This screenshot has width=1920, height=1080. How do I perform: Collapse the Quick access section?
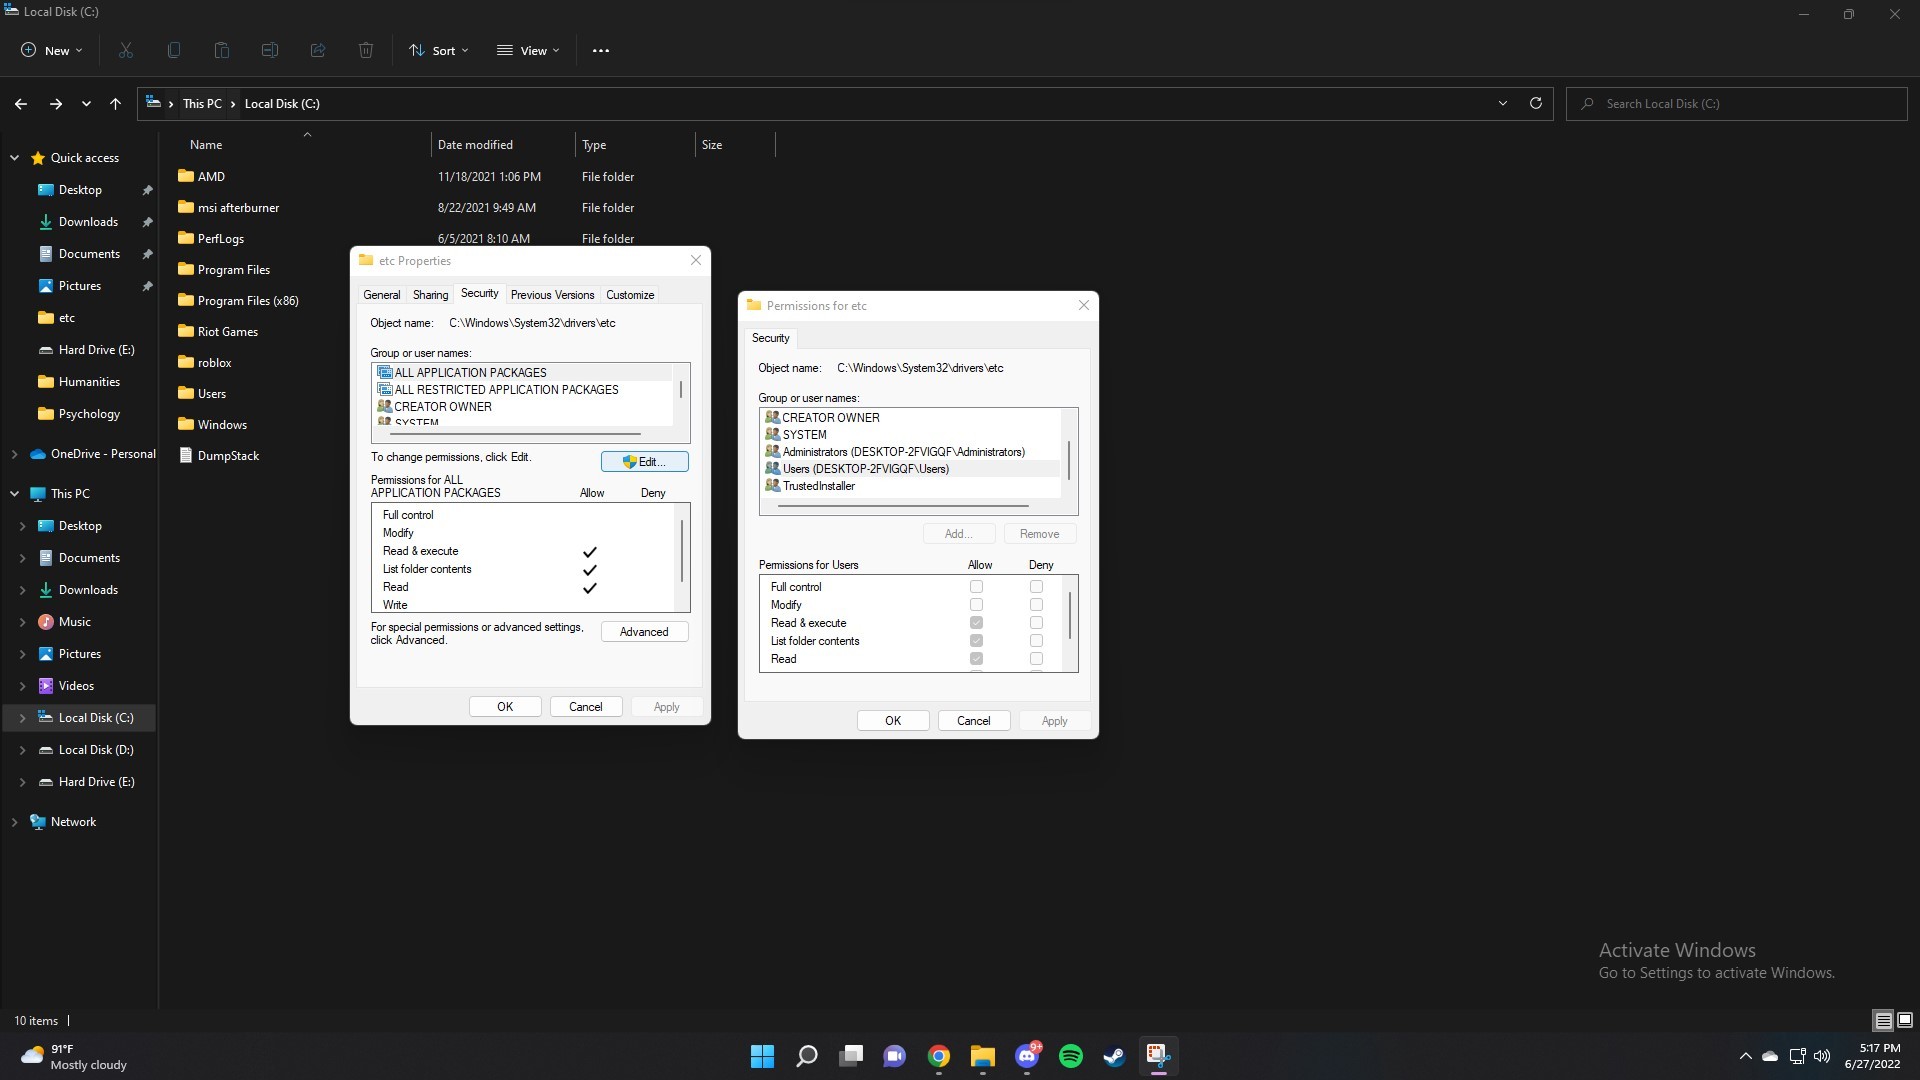pyautogui.click(x=14, y=158)
